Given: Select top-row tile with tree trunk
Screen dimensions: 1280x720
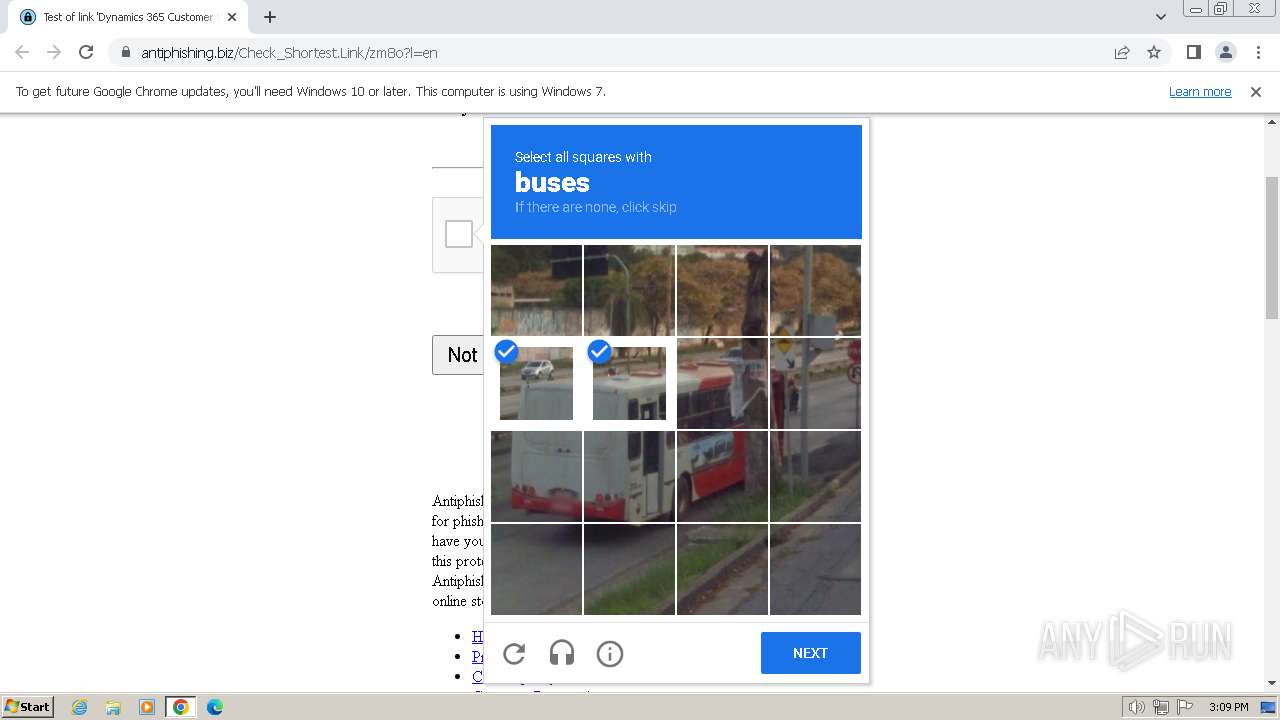Looking at the screenshot, I should [x=722, y=290].
